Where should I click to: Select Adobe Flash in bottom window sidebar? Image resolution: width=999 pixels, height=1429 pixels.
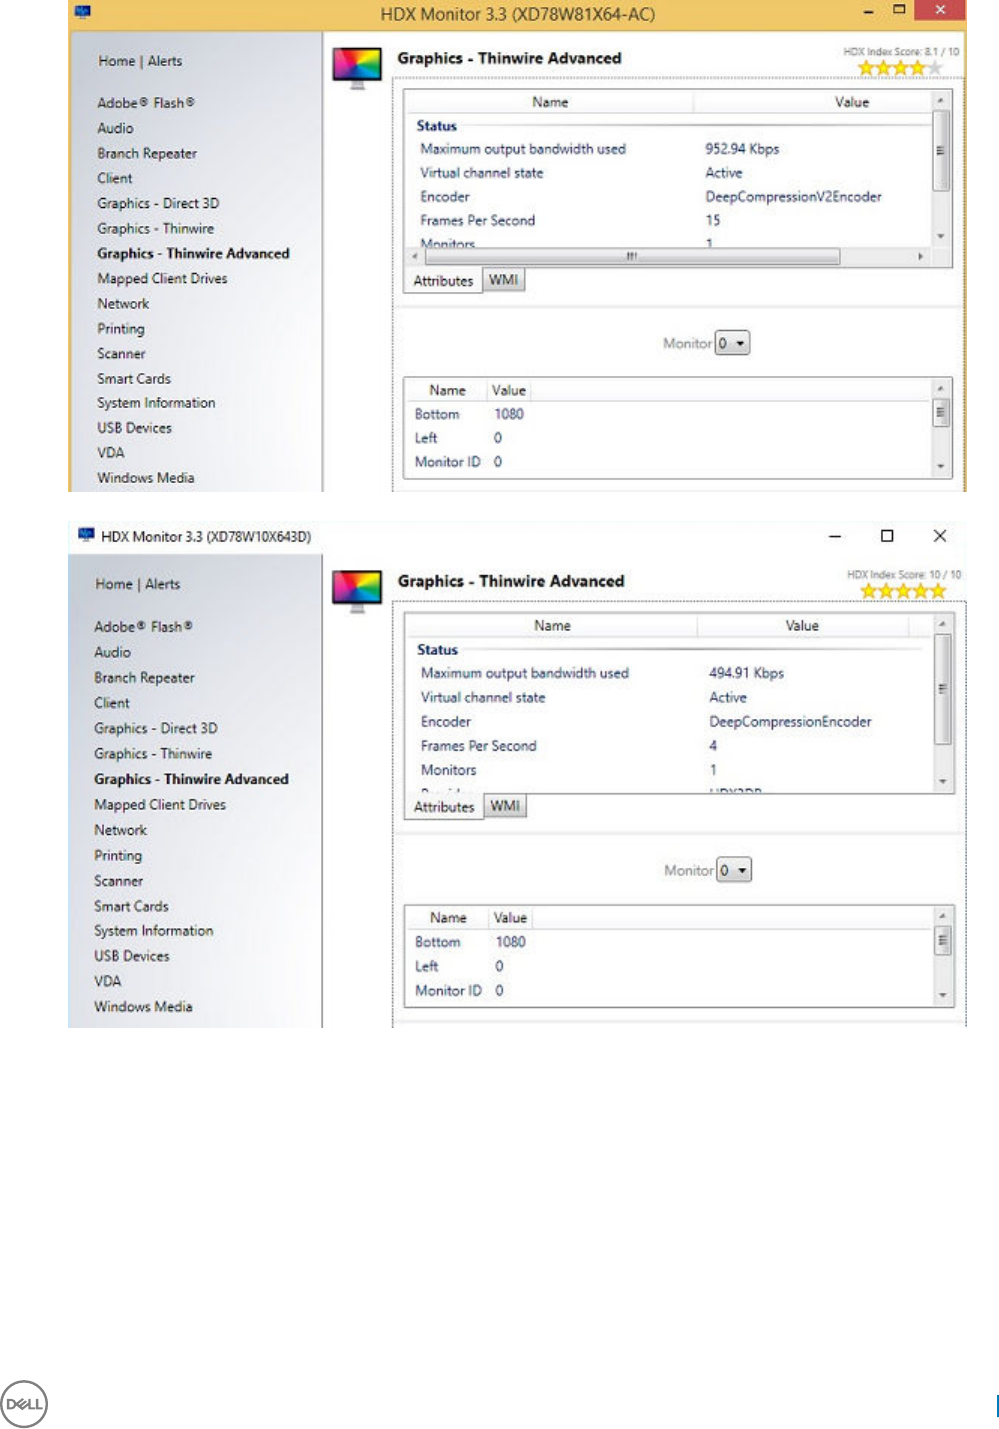click(x=143, y=627)
